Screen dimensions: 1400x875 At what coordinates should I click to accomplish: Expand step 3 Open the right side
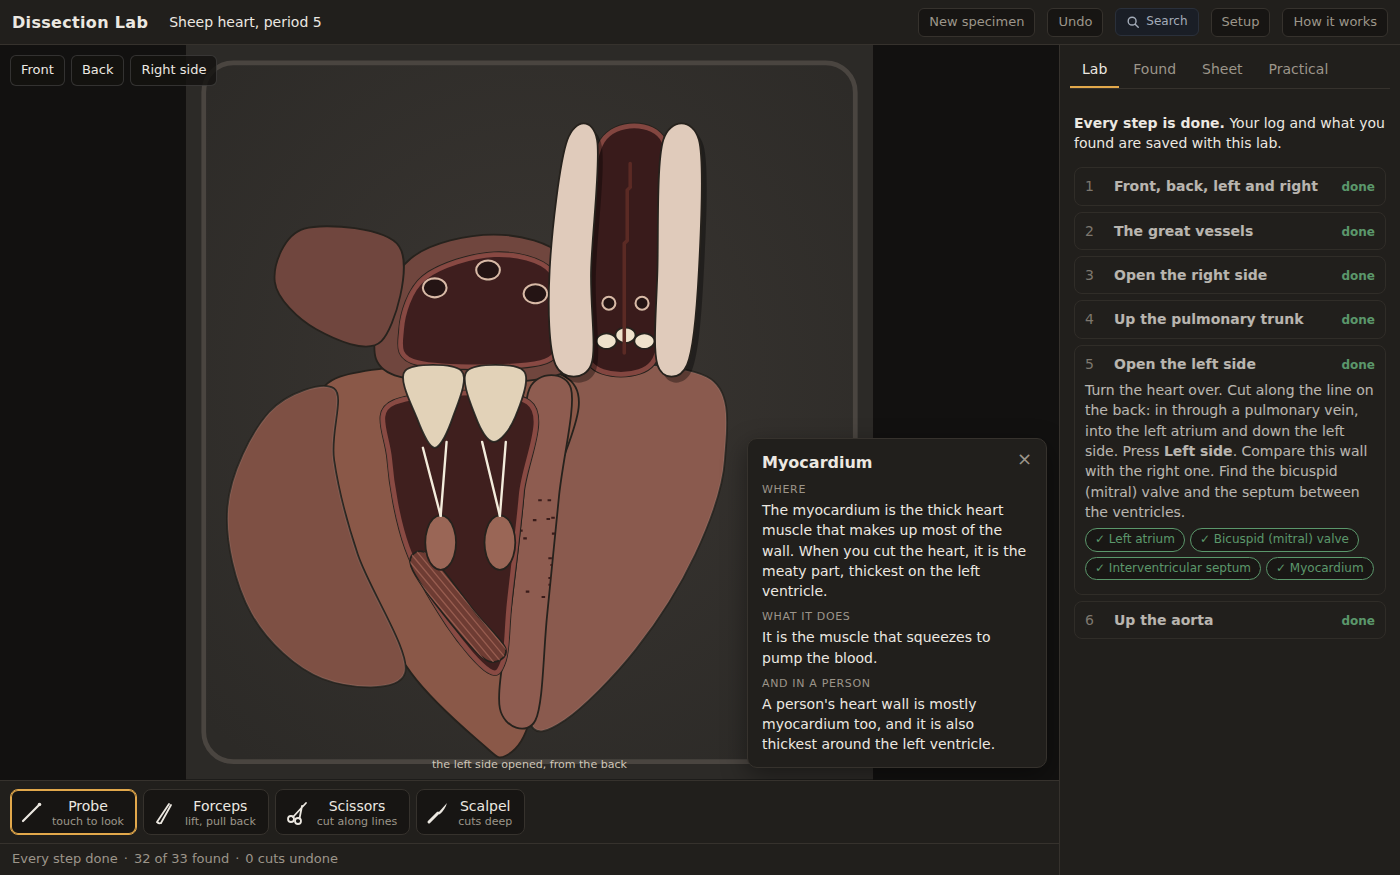click(1229, 275)
